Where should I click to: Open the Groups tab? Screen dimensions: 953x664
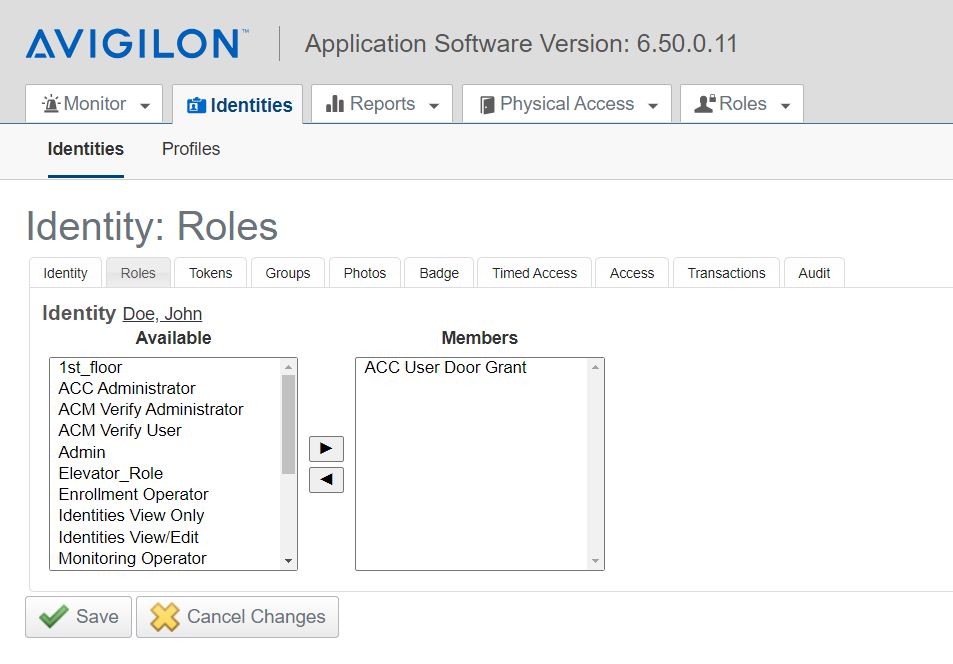coord(287,273)
